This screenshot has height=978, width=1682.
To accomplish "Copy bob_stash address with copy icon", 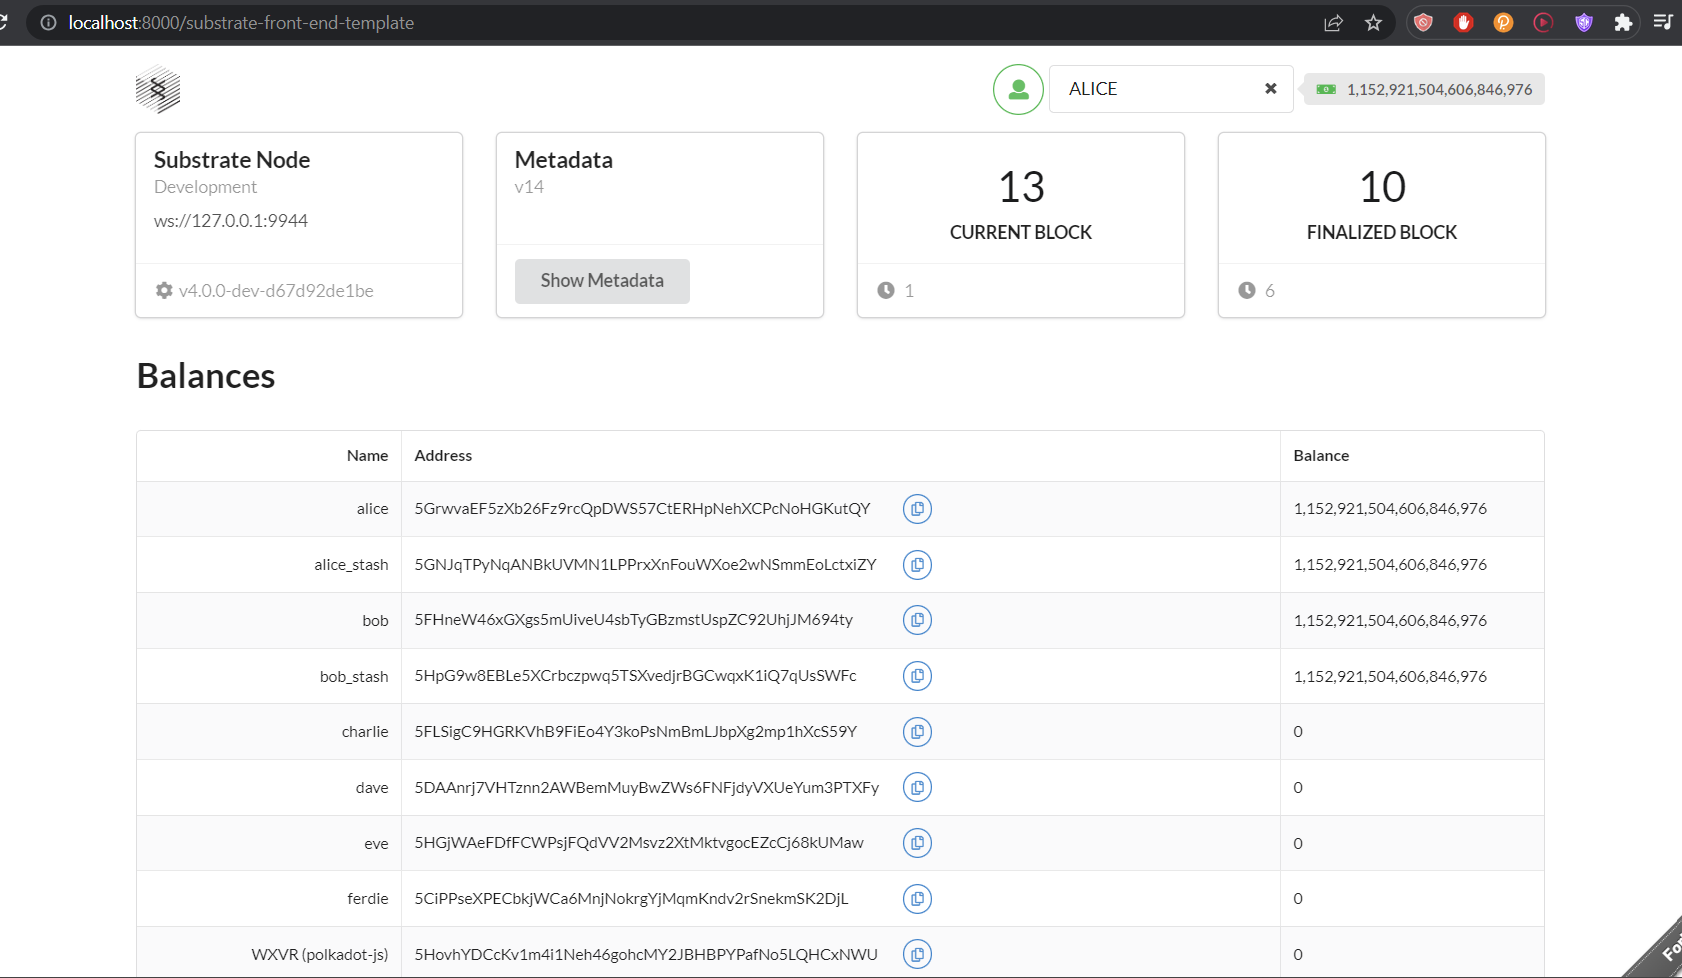I will 917,676.
